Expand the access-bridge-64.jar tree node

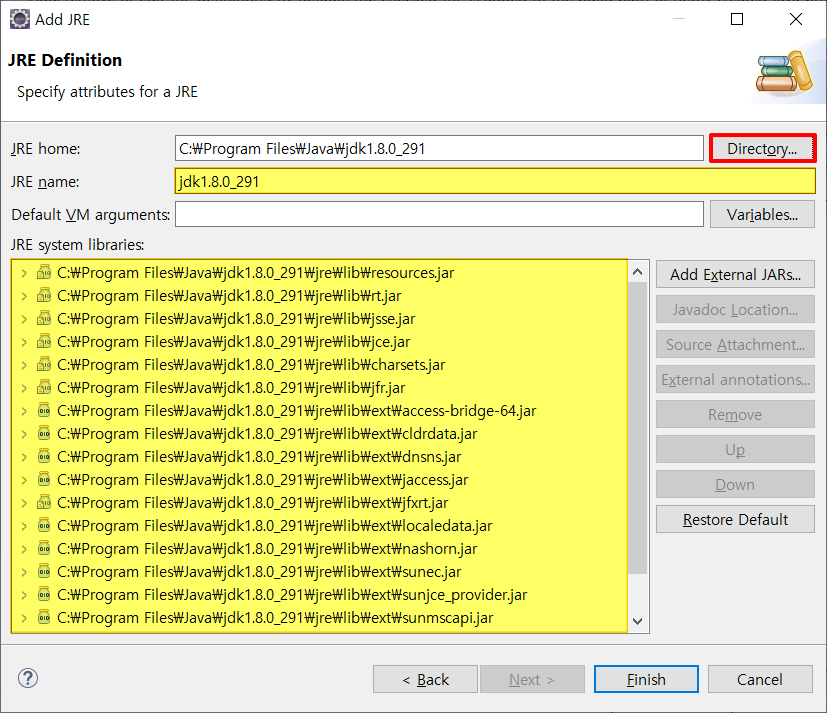(x=24, y=411)
